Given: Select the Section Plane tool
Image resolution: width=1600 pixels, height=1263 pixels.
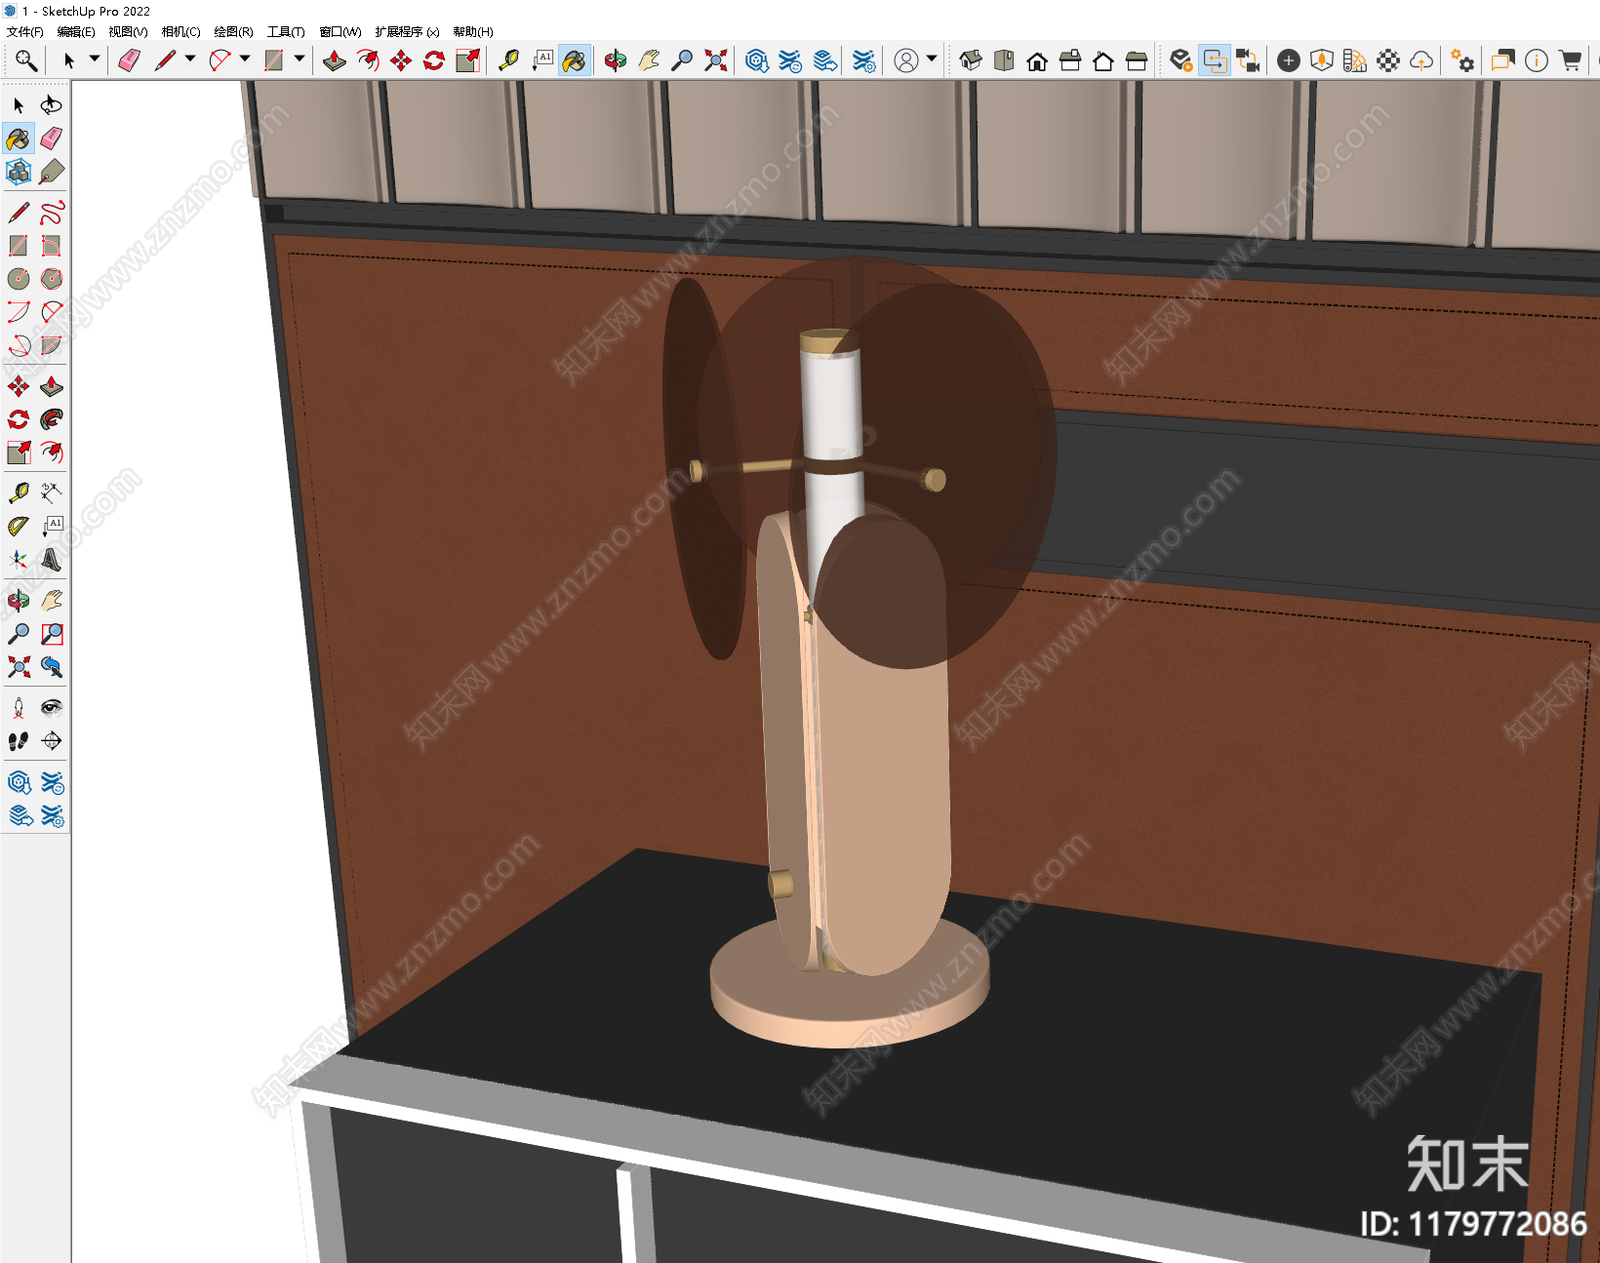Looking at the screenshot, I should click(x=52, y=741).
